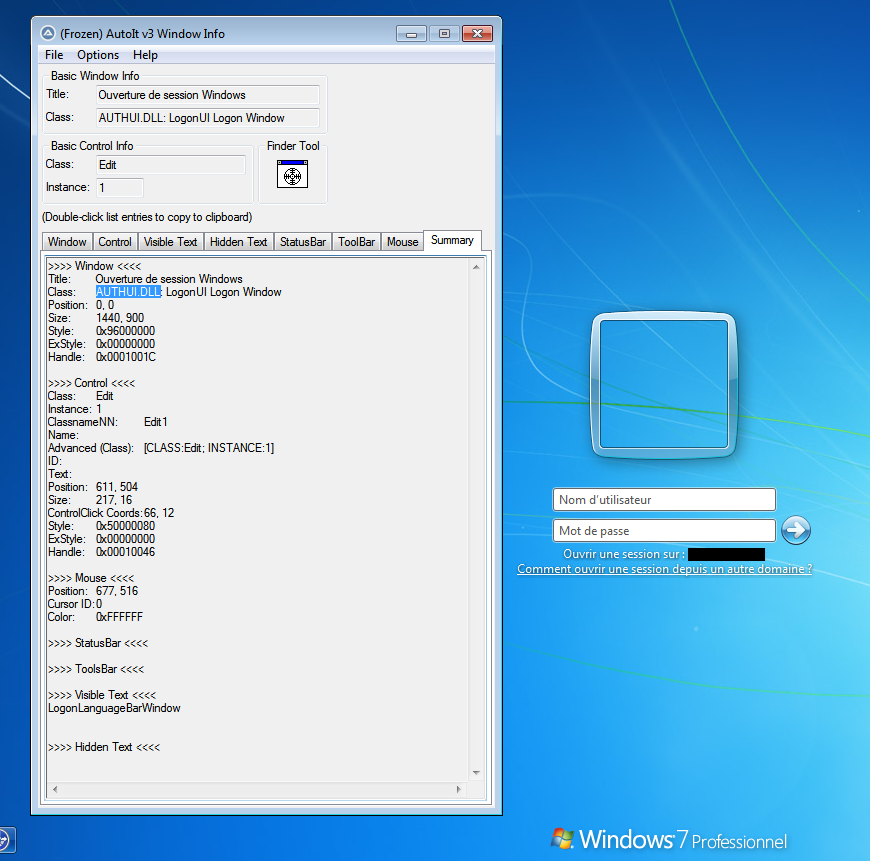Switch to the Control tab
This screenshot has height=861, width=870.
click(x=115, y=242)
